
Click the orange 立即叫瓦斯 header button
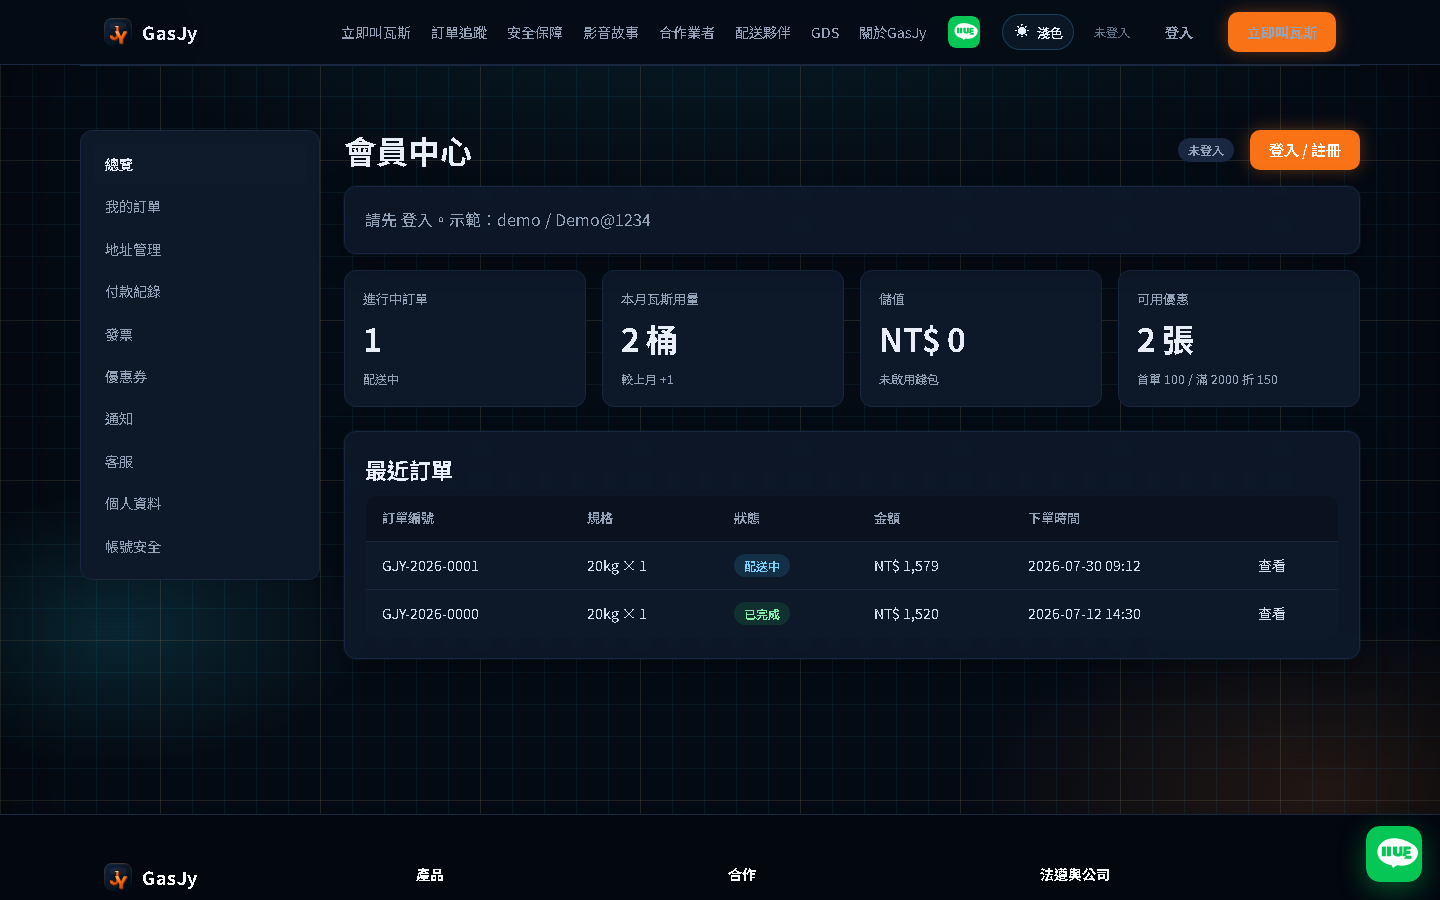tap(1282, 32)
